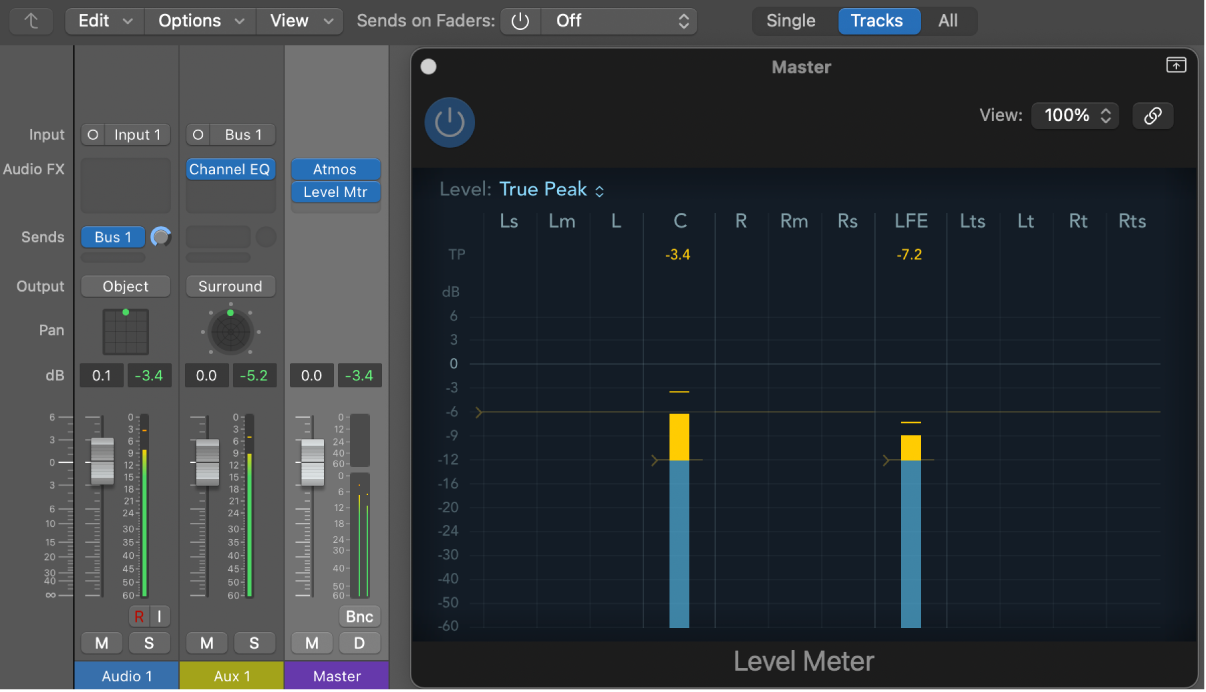This screenshot has height=692, width=1206.
Task: Select the Tracks mixer mode
Action: click(x=877, y=21)
